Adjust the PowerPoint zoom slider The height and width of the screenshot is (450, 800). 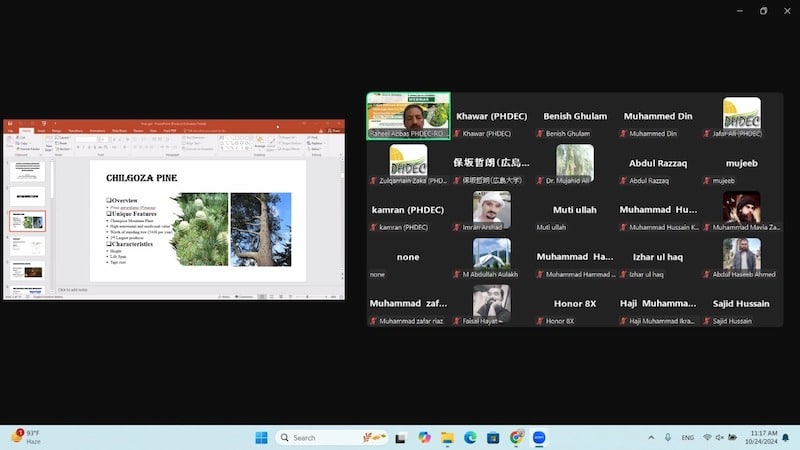pos(307,296)
